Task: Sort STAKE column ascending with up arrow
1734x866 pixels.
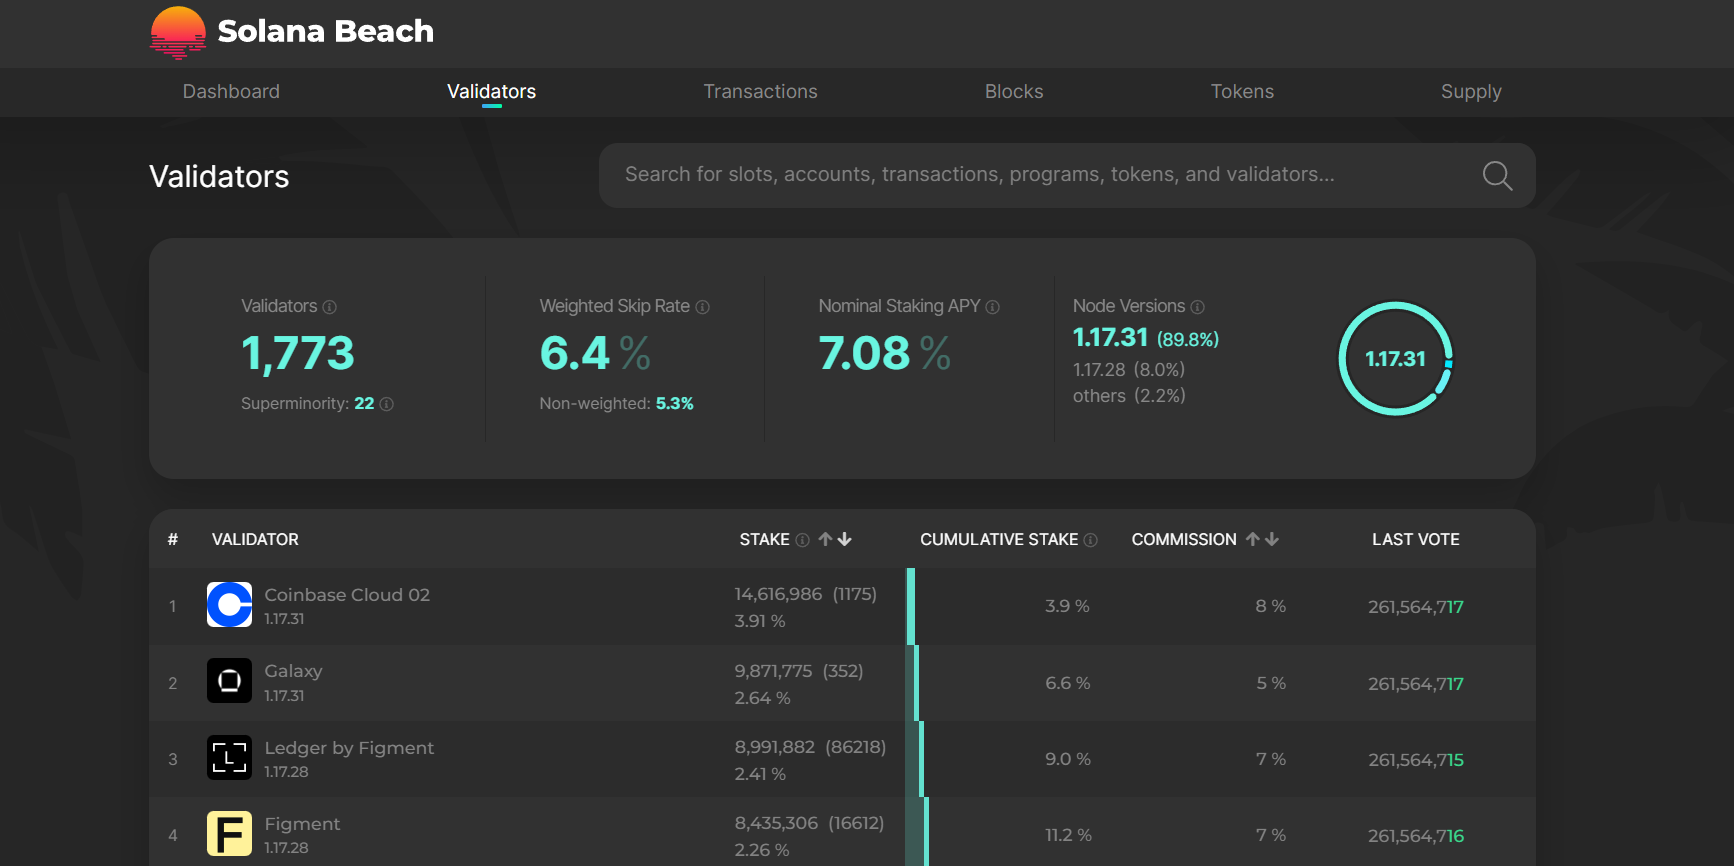Action: (825, 539)
